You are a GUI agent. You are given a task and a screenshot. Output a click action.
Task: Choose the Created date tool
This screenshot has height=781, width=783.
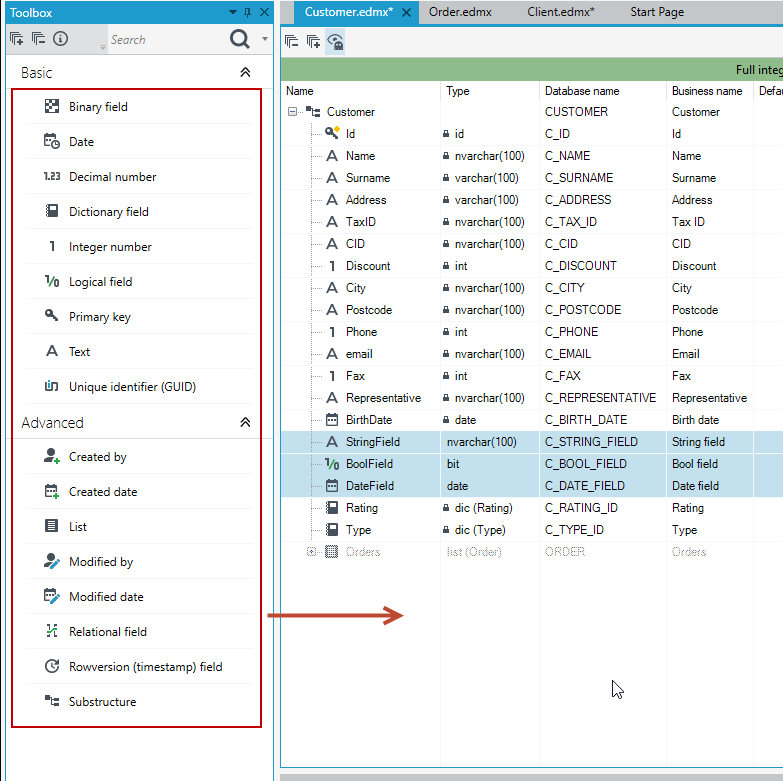tap(139, 491)
